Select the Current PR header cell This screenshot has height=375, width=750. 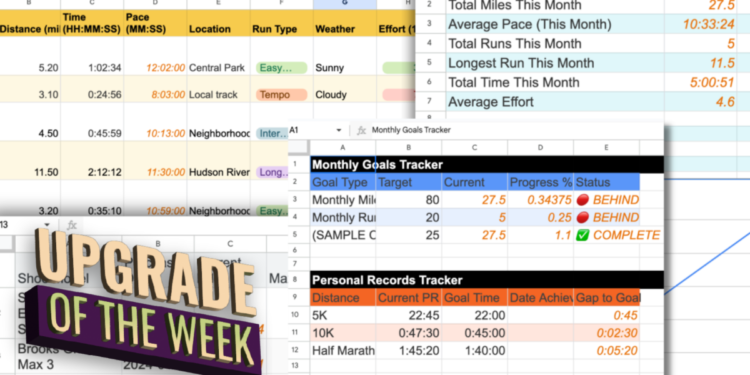(x=408, y=298)
